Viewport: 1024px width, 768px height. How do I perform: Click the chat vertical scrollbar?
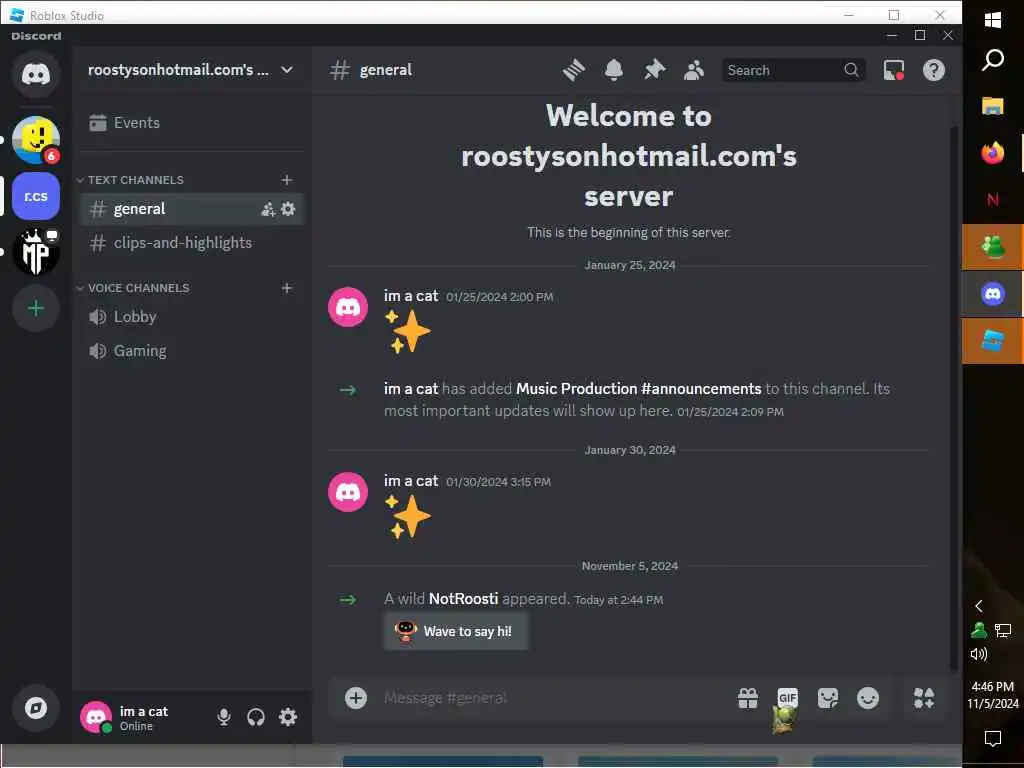954,398
